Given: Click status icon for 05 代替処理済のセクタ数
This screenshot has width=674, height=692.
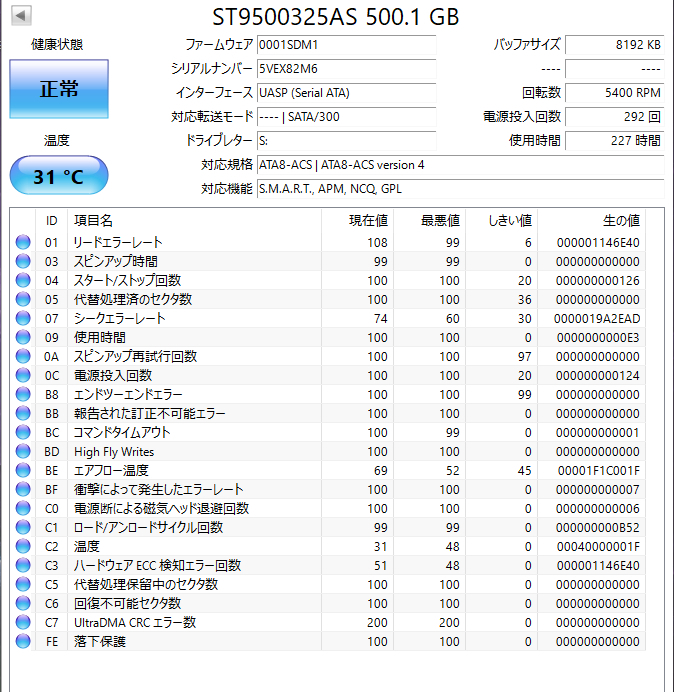Looking at the screenshot, I should 23,299.
